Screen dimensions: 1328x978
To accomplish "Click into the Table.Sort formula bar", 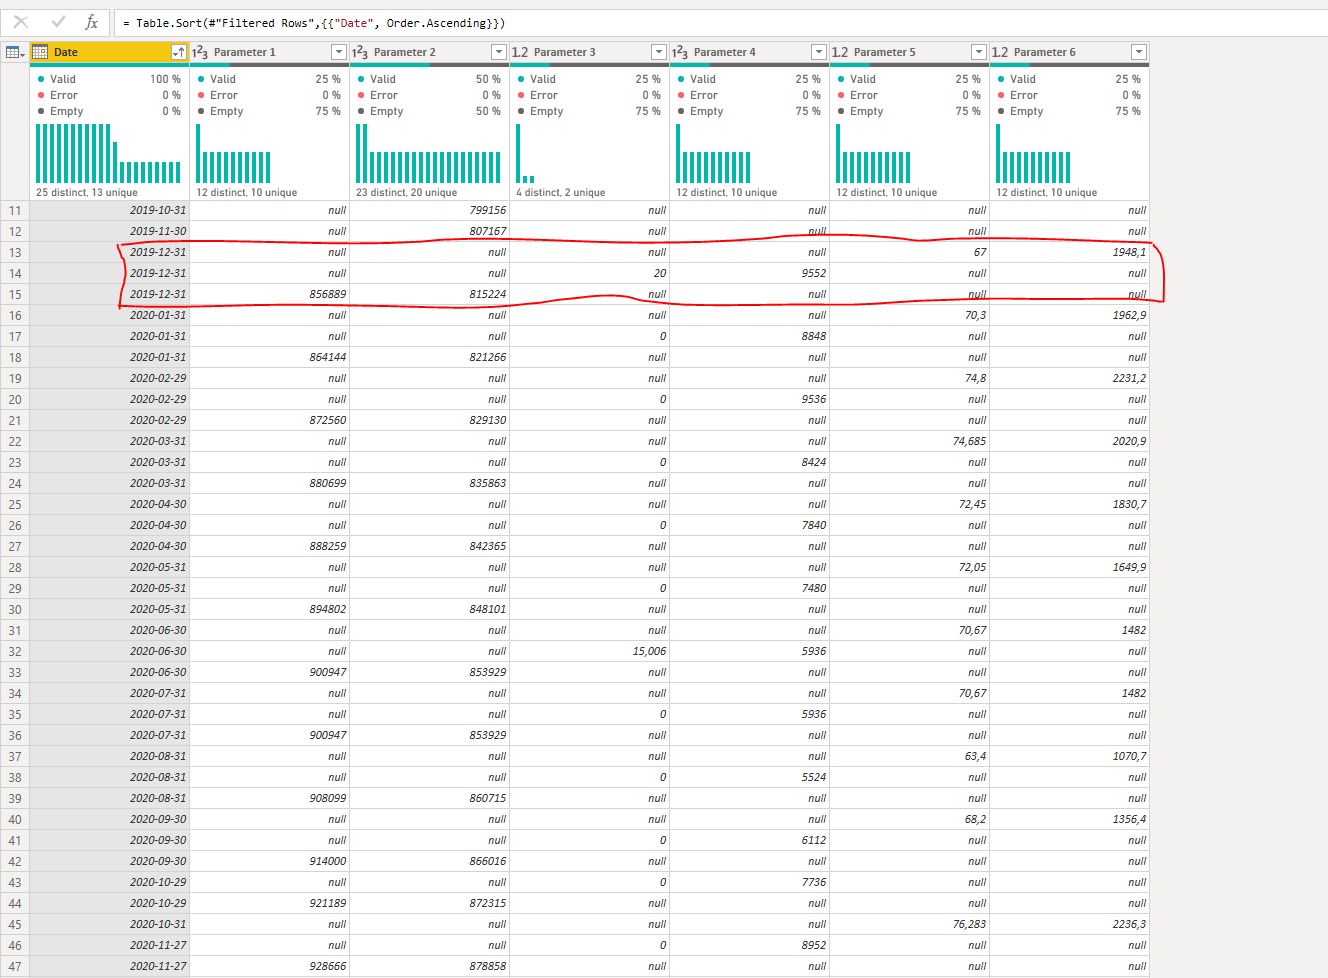I will click(720, 23).
